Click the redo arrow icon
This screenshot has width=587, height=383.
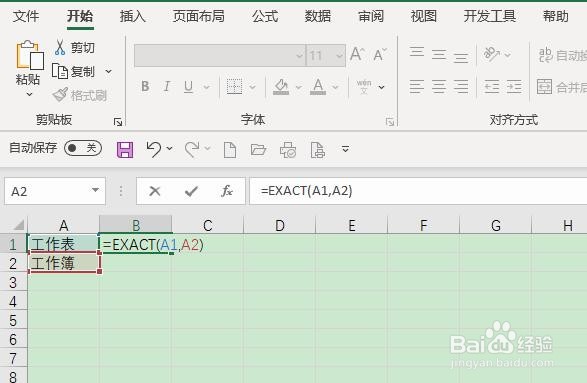pos(192,149)
